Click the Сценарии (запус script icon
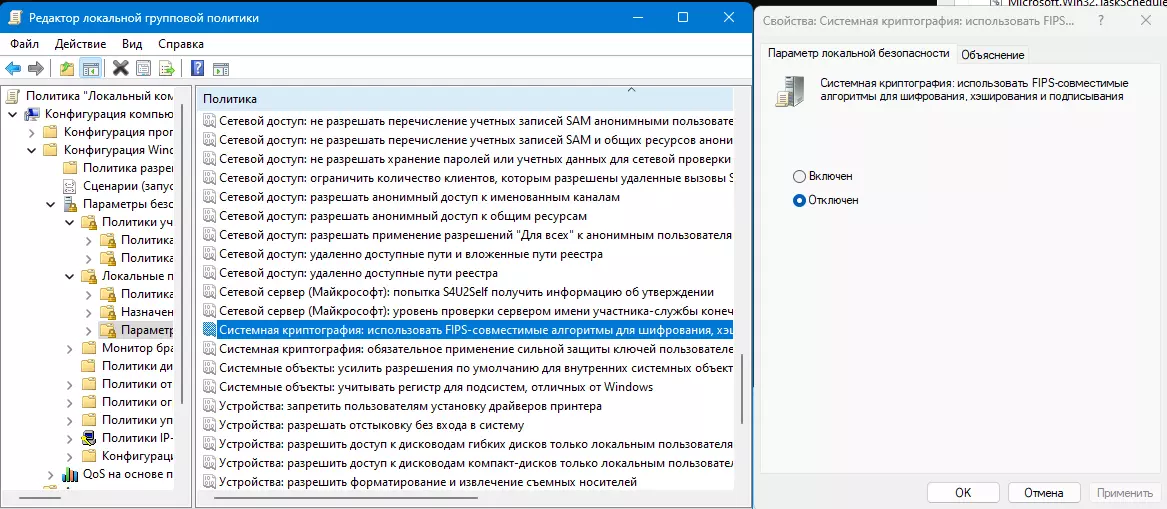The image size is (1167, 509). [x=70, y=186]
